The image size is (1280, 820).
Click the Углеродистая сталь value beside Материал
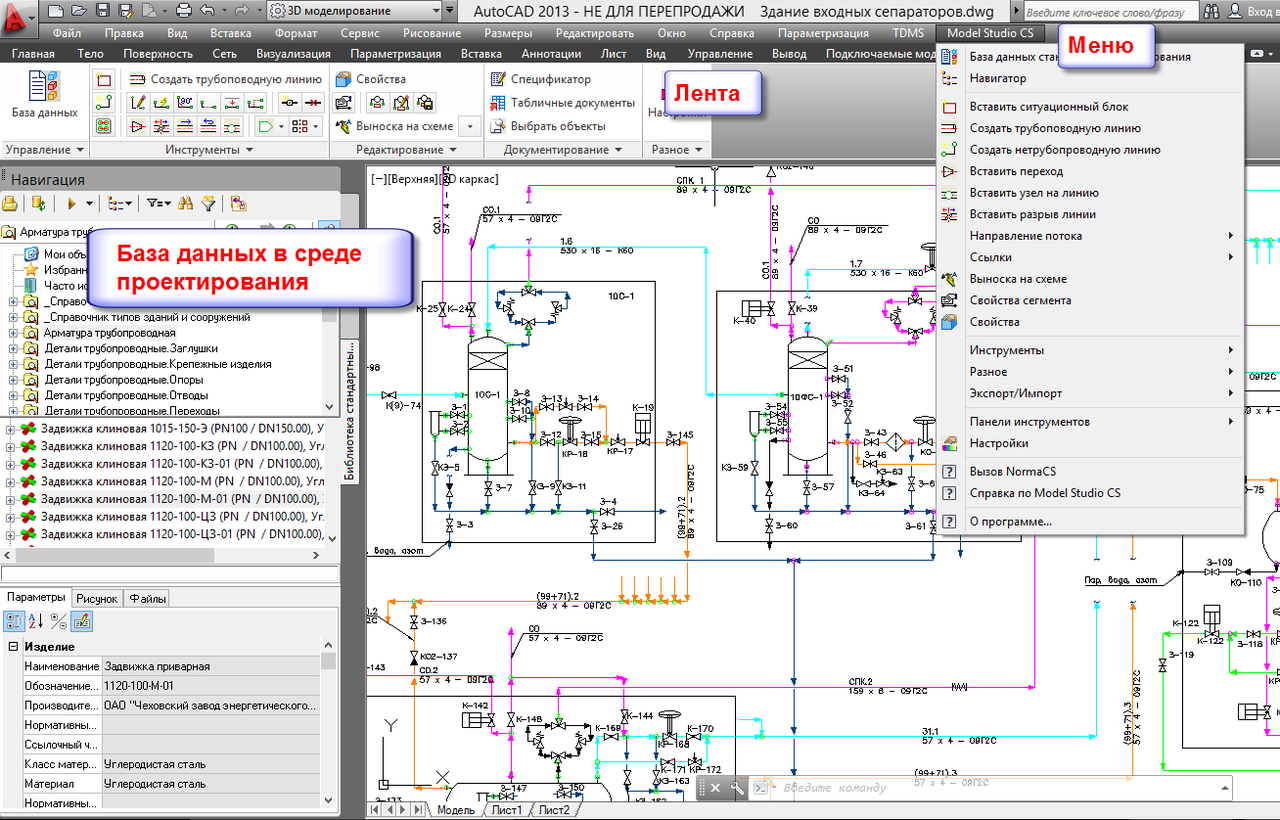[x=211, y=784]
